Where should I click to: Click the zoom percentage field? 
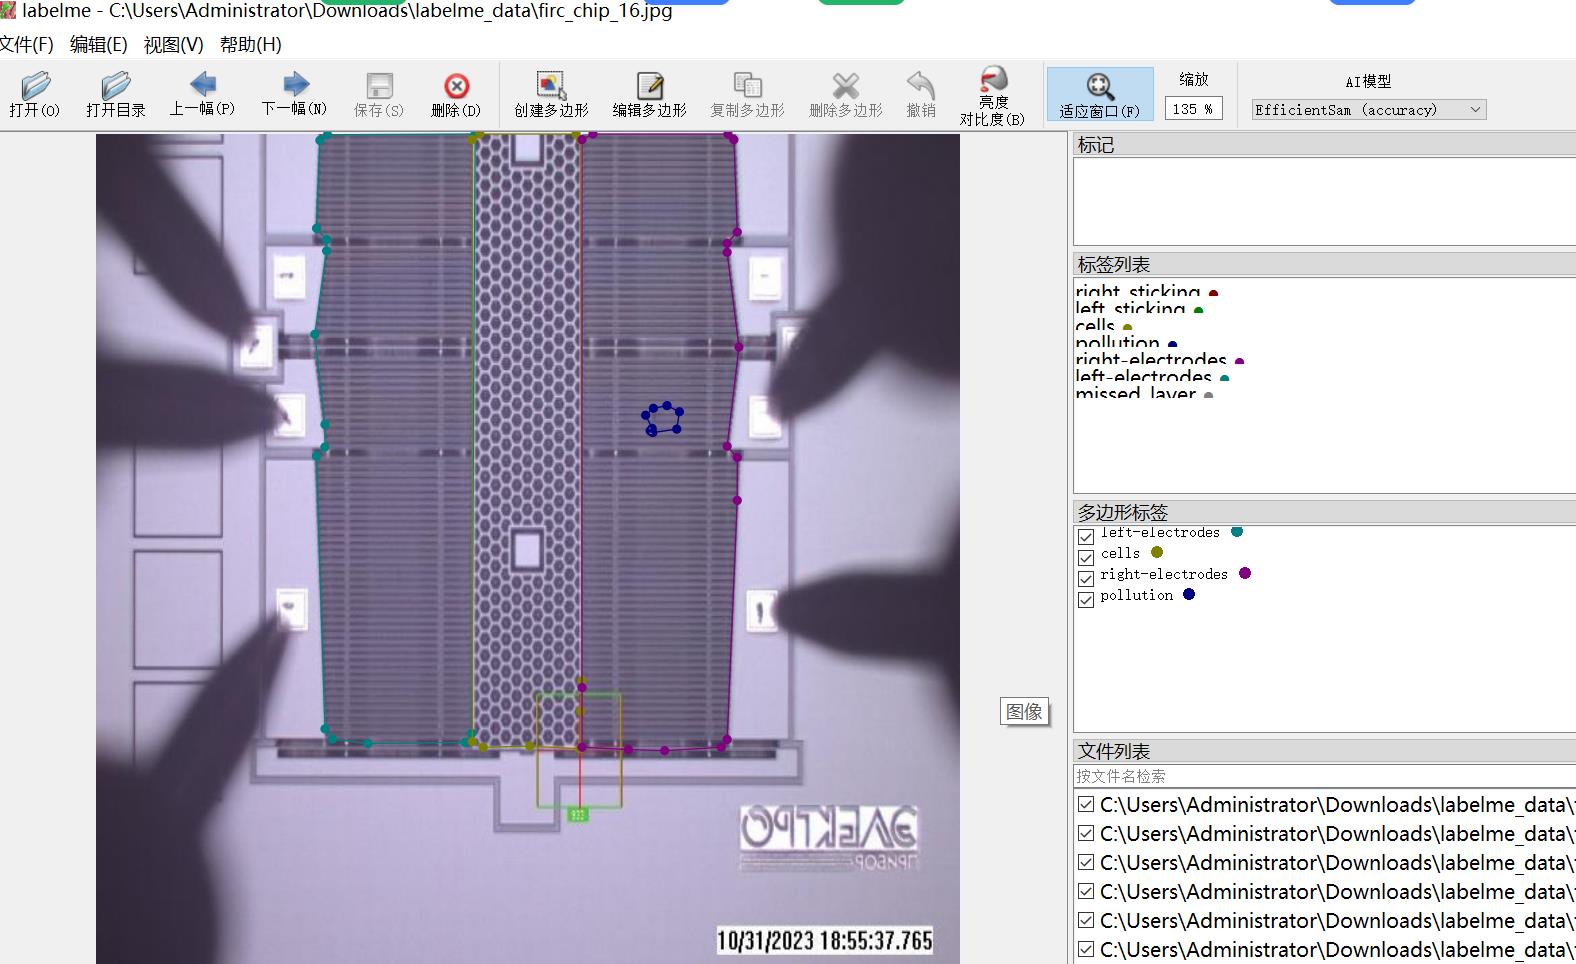coord(1192,109)
